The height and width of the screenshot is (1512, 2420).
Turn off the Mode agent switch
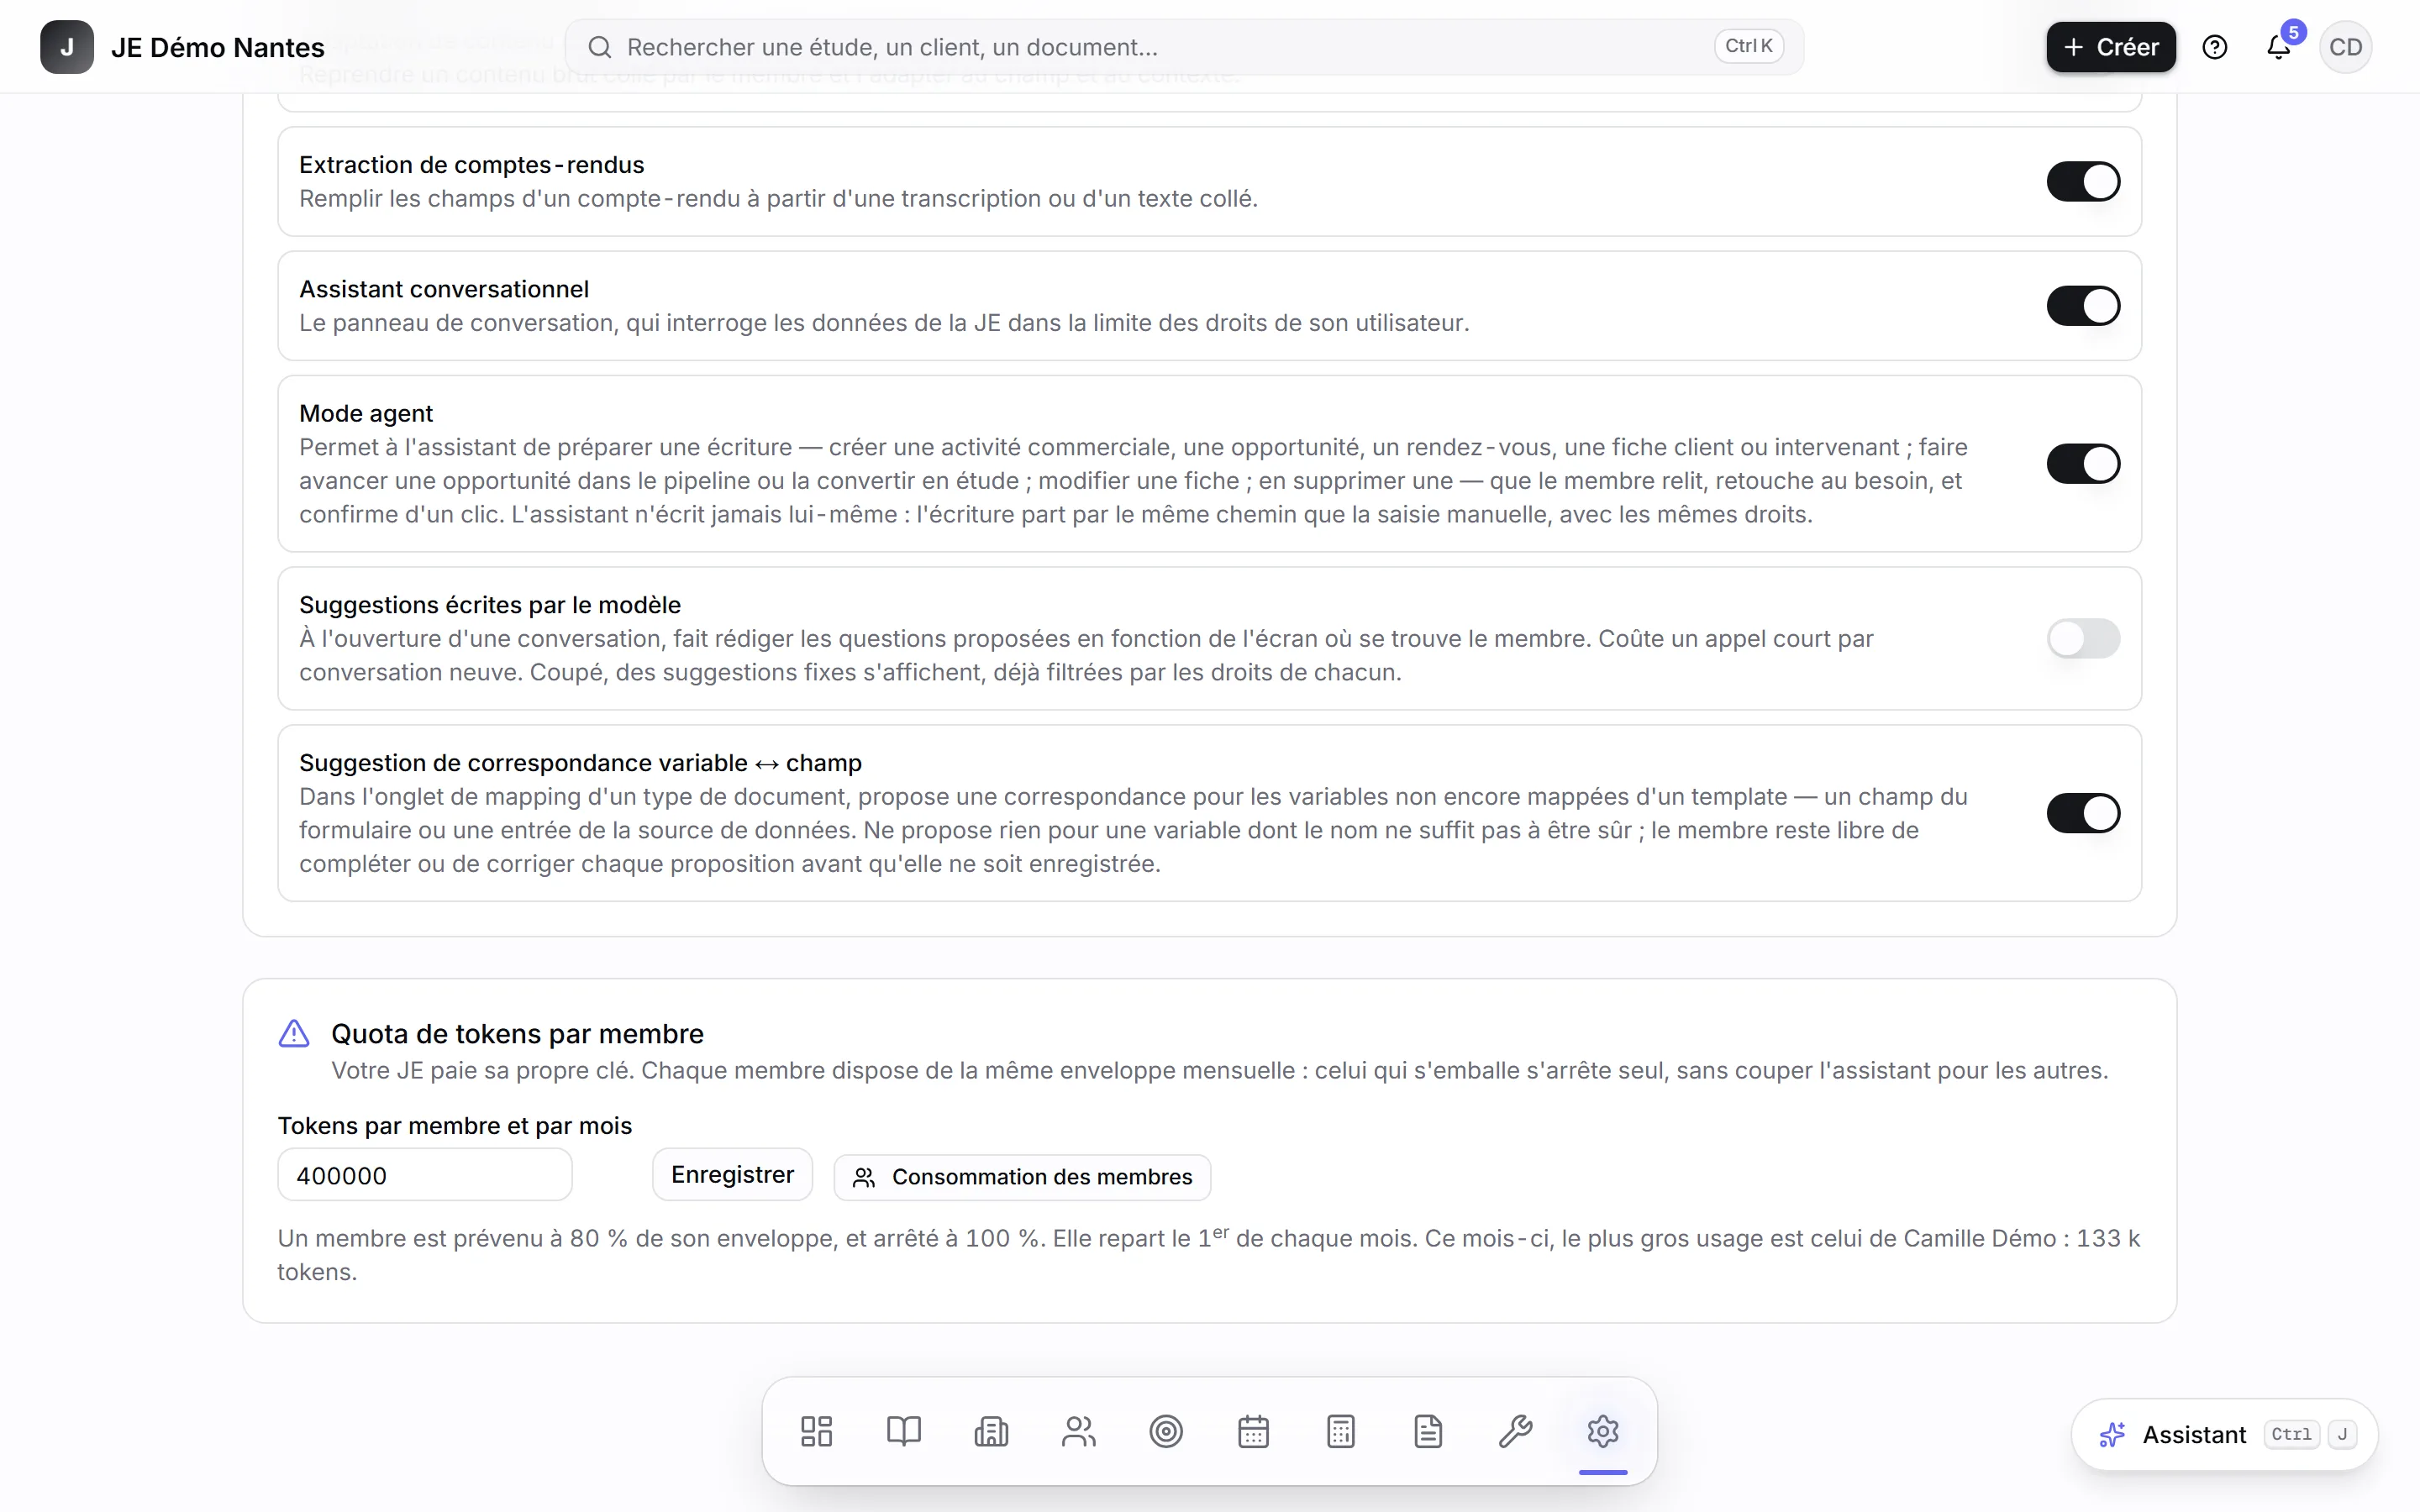(2083, 464)
